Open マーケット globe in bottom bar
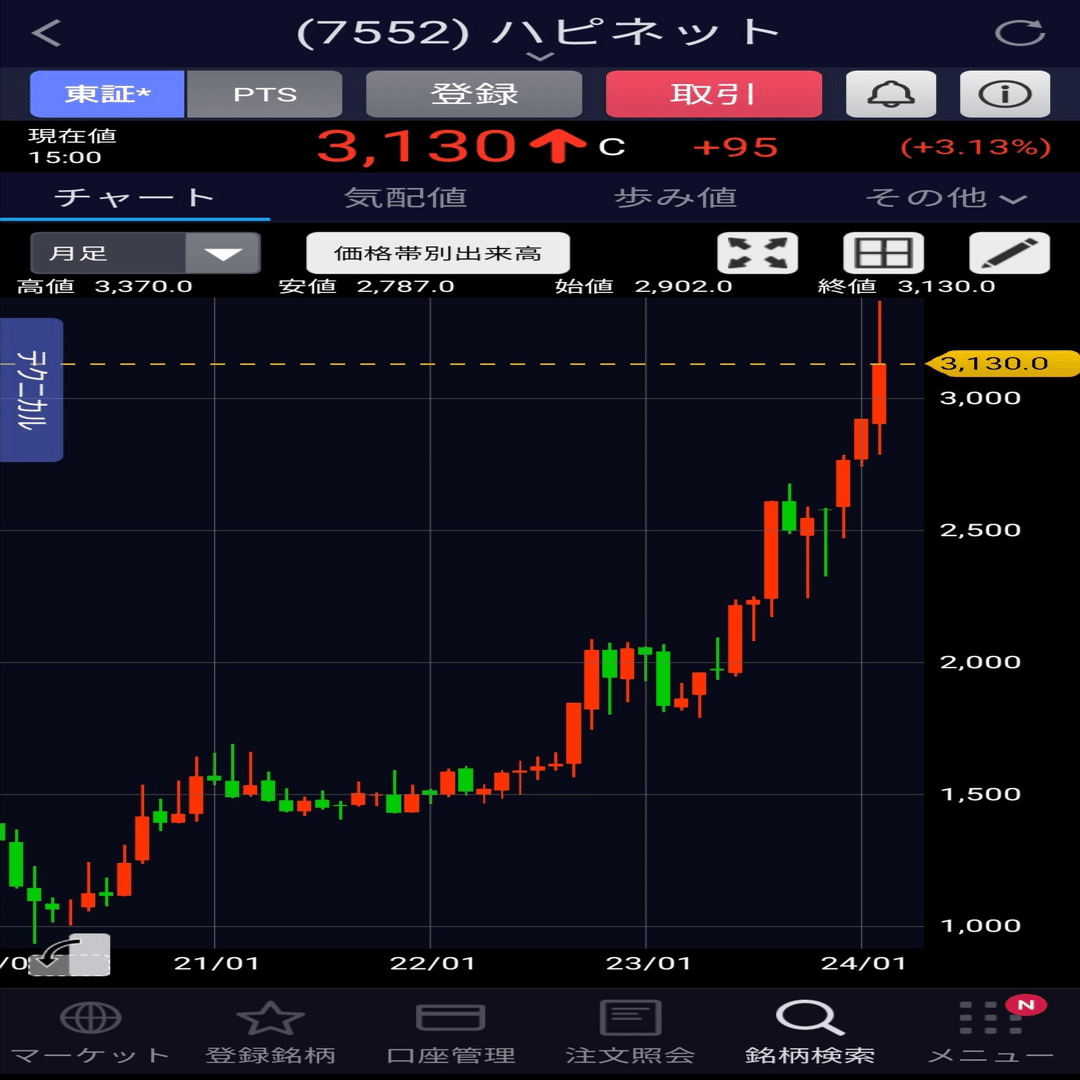Screen dimensions: 1080x1080 90,1031
